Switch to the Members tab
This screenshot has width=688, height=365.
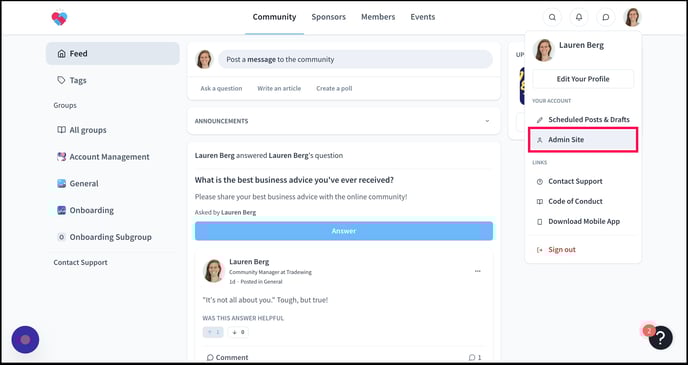pyautogui.click(x=378, y=17)
